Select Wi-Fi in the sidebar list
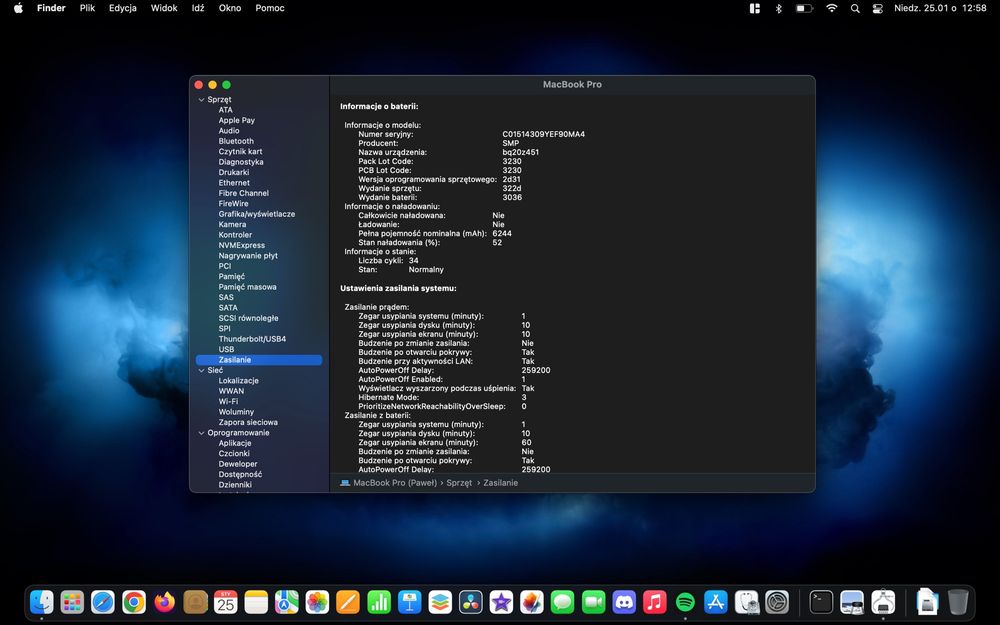 tap(228, 401)
